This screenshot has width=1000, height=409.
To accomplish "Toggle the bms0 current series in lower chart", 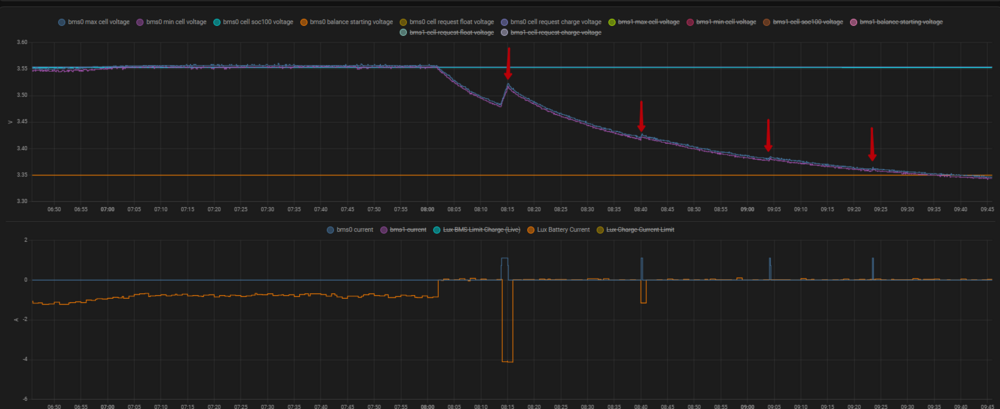I will pos(358,230).
